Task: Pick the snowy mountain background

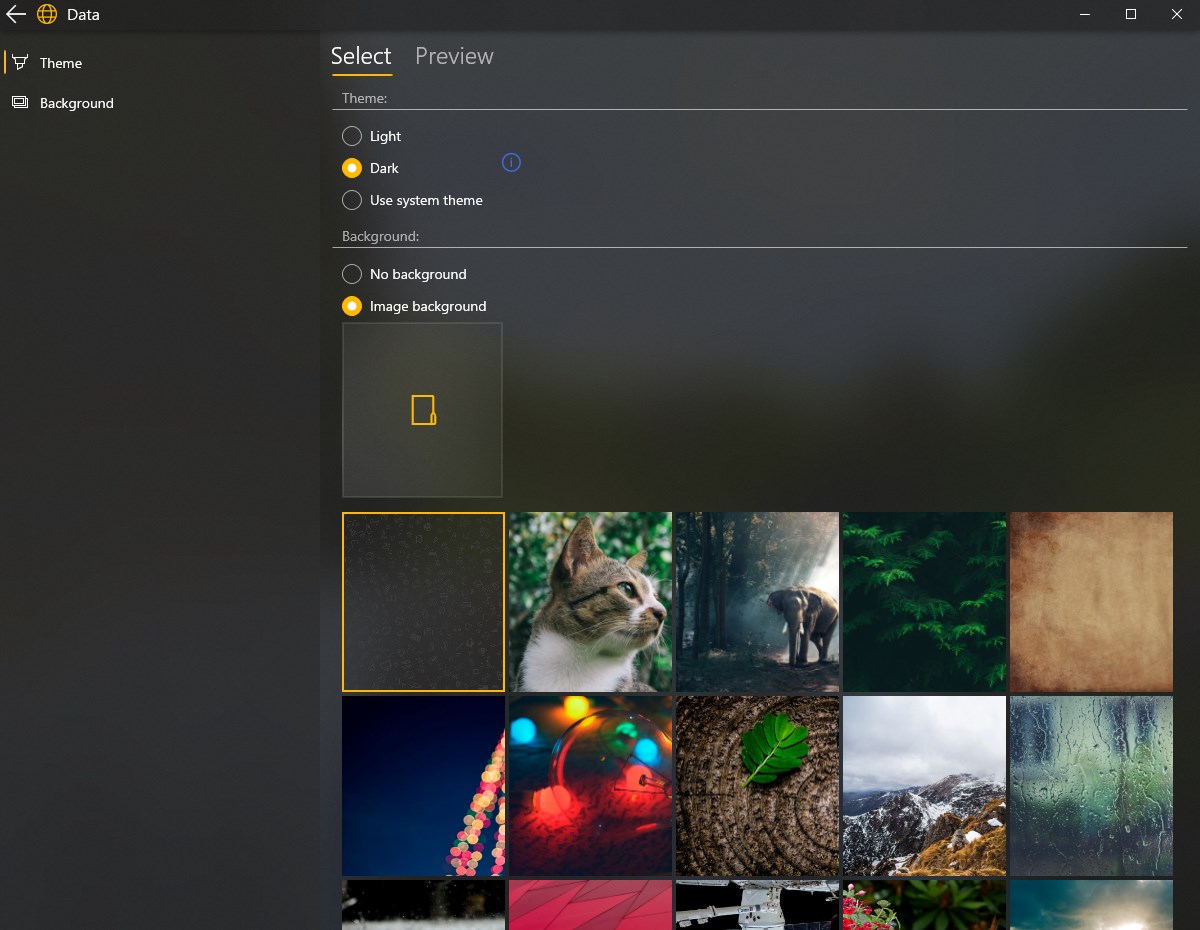Action: 924,786
